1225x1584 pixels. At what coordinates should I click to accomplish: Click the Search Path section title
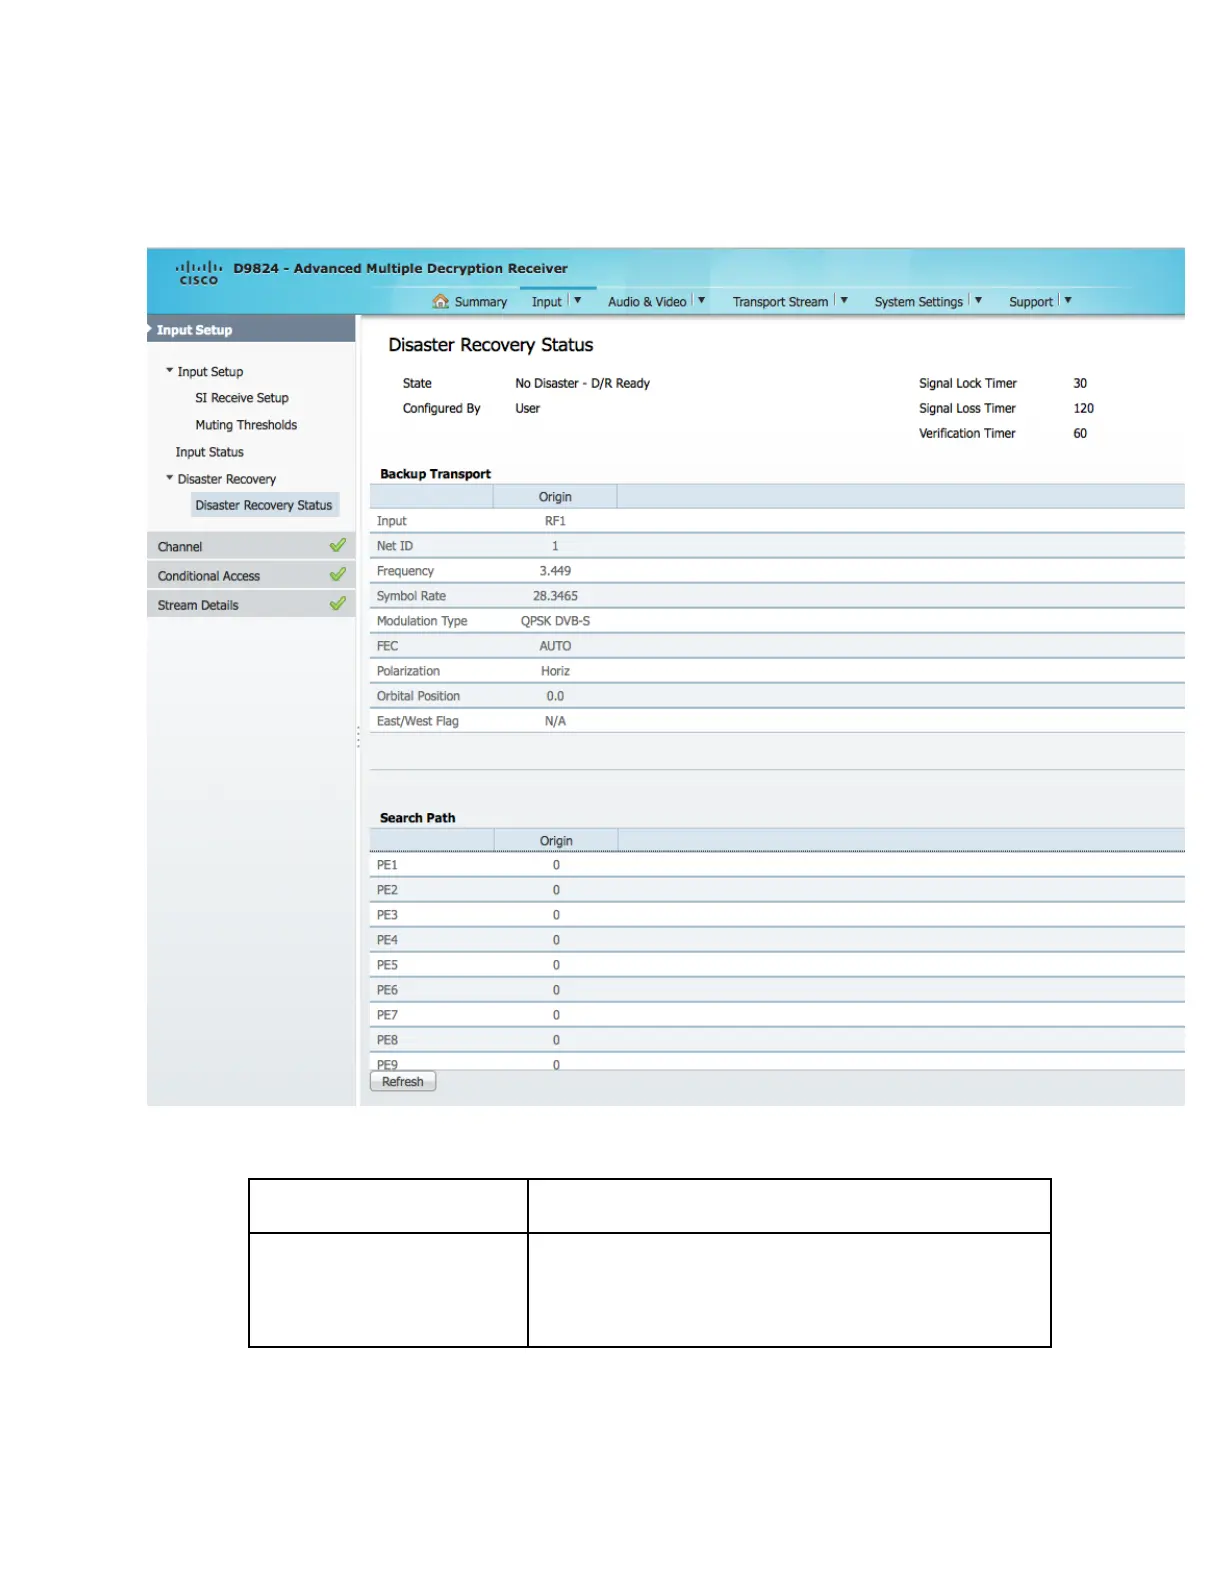click(x=417, y=818)
